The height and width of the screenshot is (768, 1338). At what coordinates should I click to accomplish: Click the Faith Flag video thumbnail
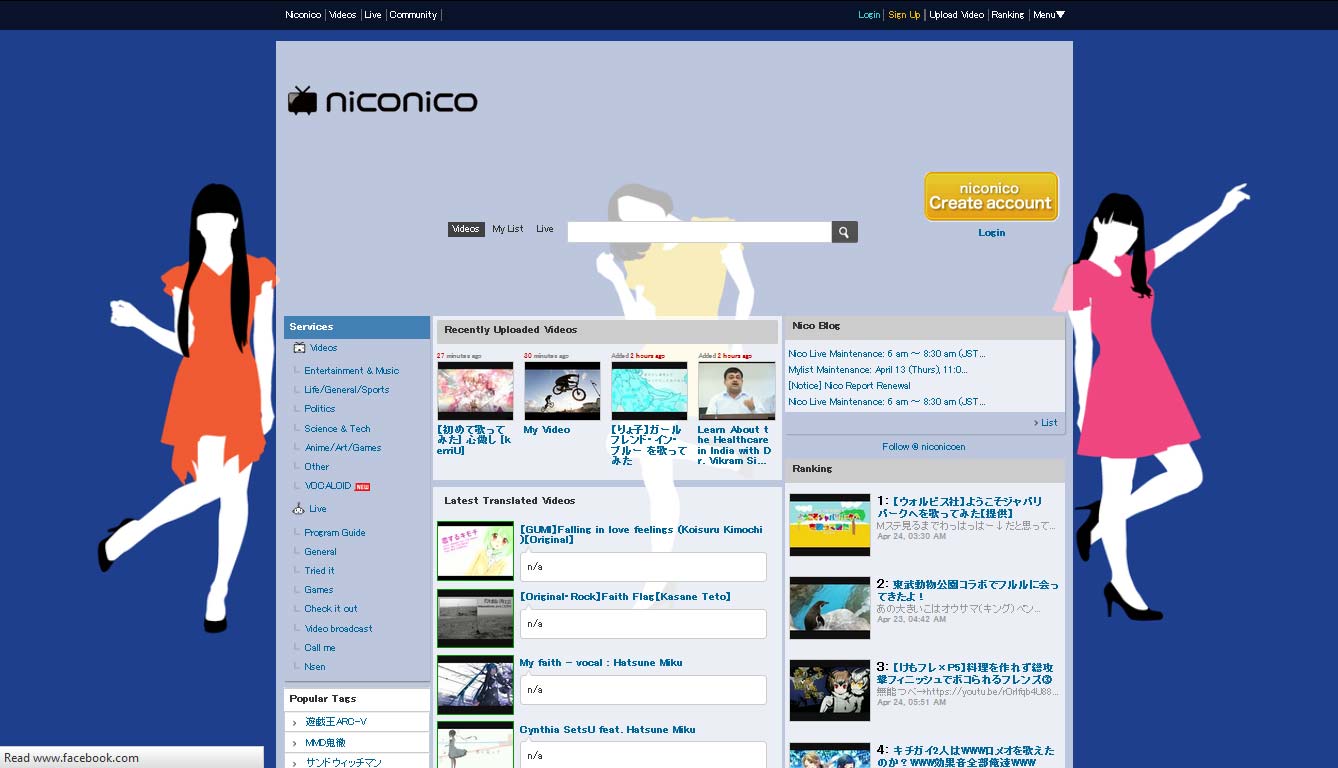point(475,618)
